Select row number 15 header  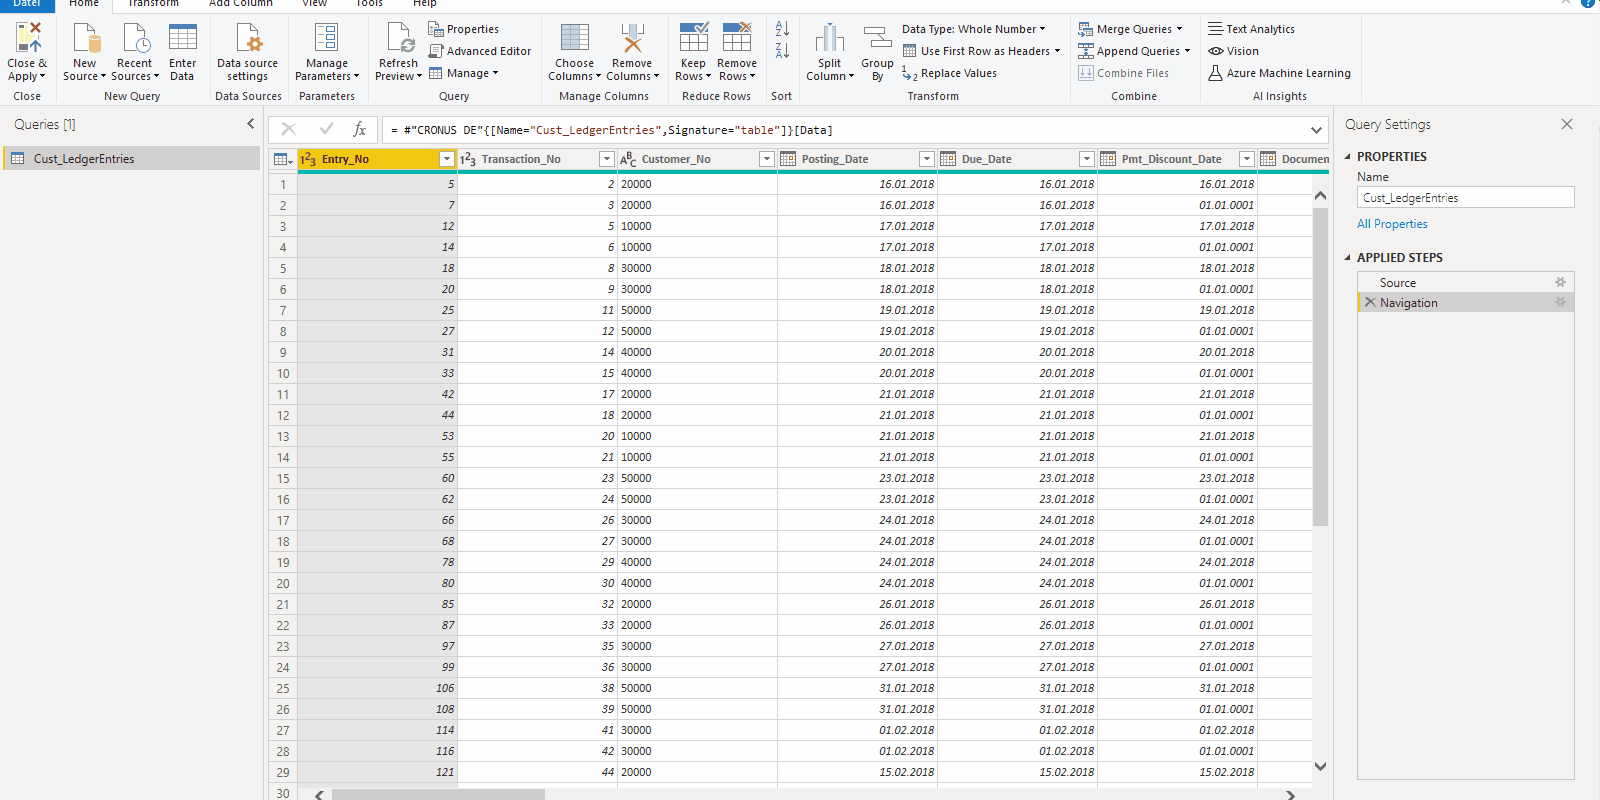pyautogui.click(x=283, y=478)
